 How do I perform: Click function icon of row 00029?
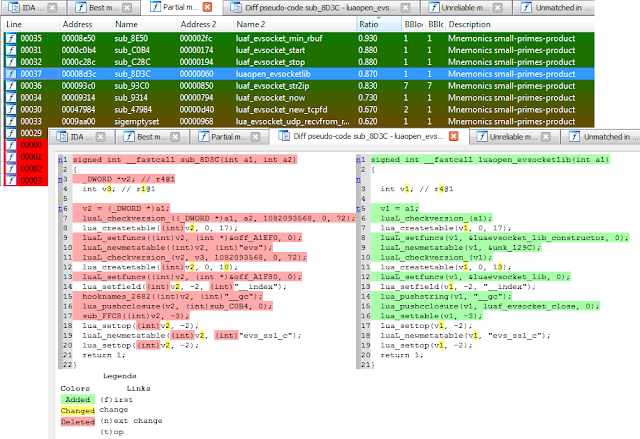(11, 133)
